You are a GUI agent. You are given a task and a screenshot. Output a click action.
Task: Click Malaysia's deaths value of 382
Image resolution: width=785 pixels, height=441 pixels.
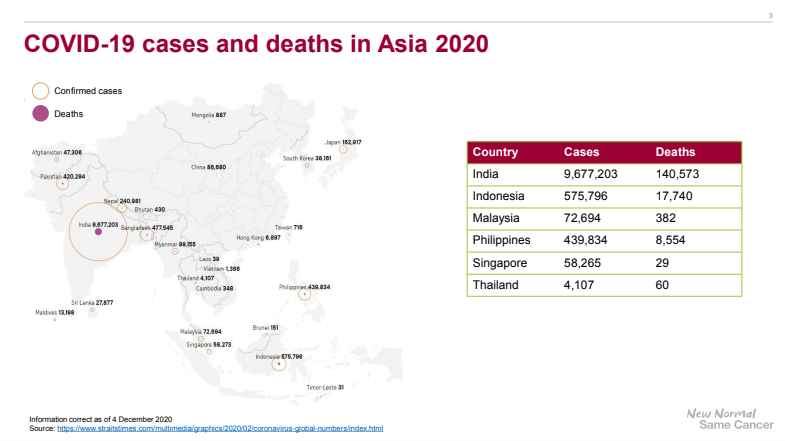[x=668, y=218]
